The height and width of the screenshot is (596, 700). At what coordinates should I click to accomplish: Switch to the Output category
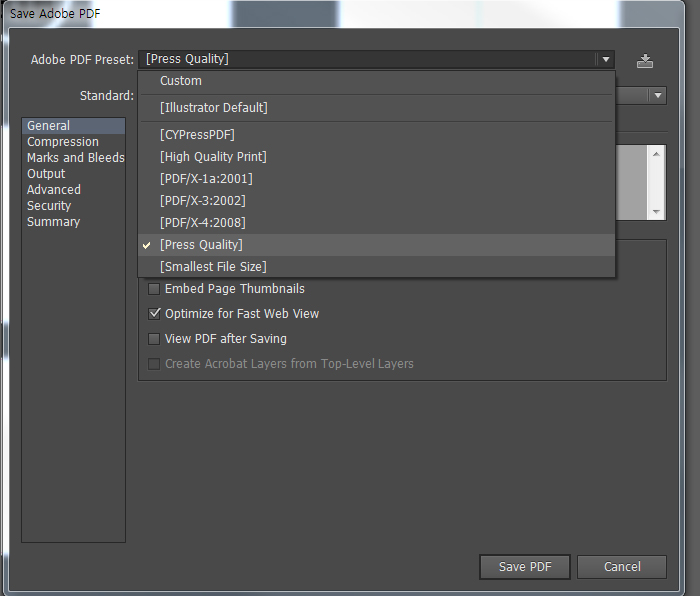tap(73, 174)
